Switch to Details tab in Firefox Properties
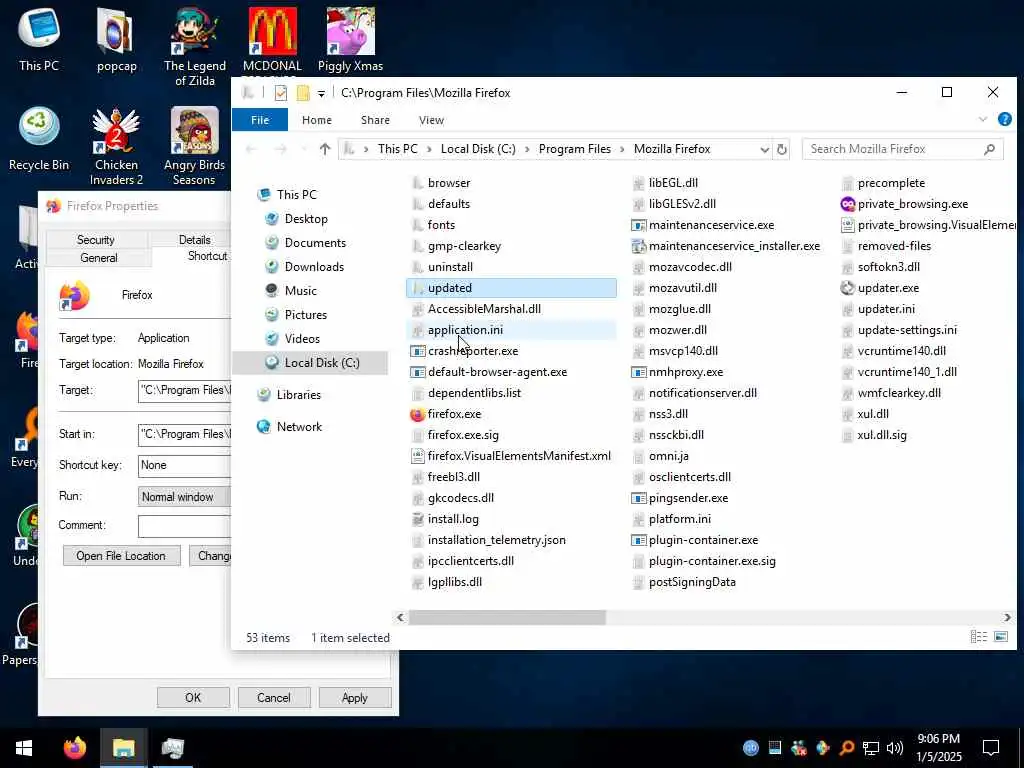This screenshot has width=1024, height=768. point(195,240)
